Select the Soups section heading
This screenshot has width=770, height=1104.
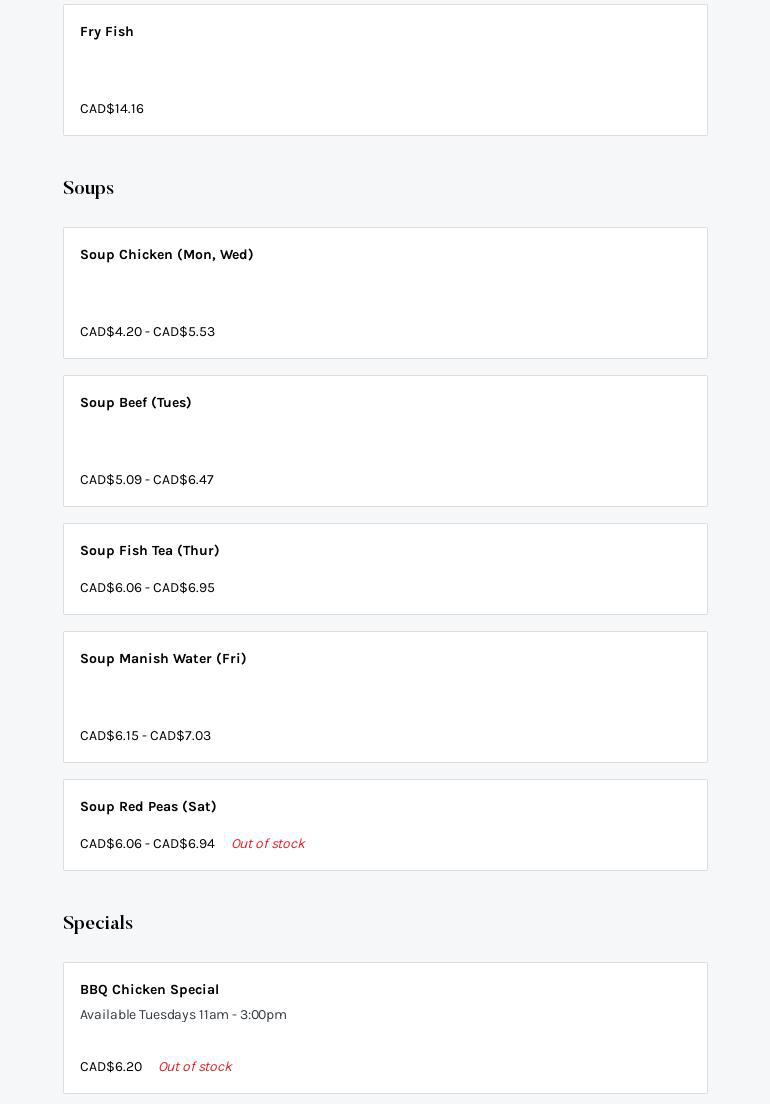pyautogui.click(x=88, y=188)
